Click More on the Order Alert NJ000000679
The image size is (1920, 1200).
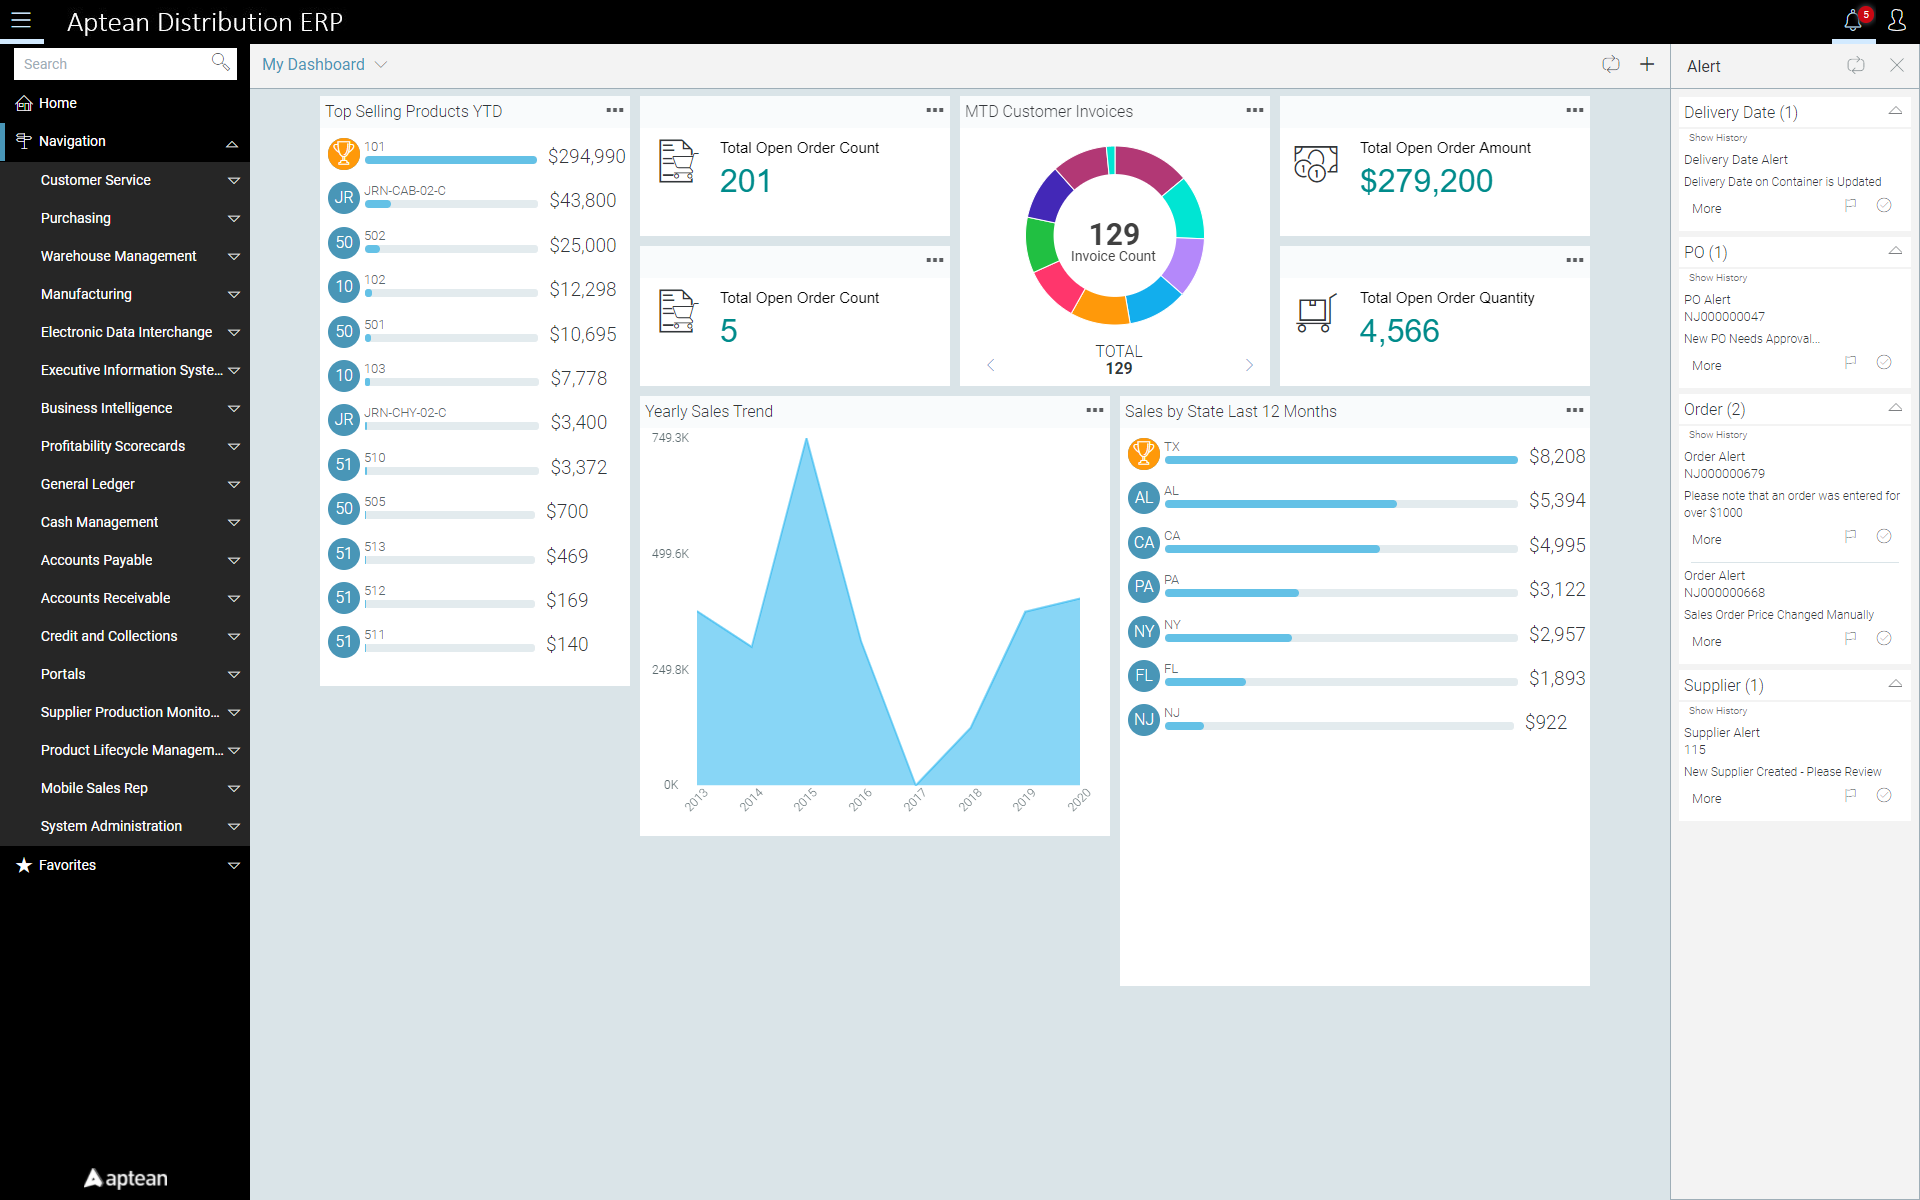(1706, 539)
